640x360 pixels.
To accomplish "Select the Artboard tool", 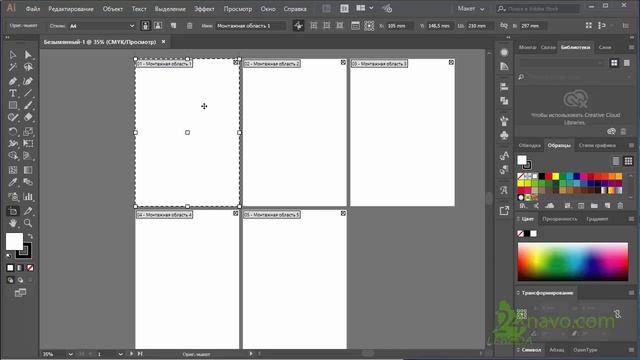I will pos(13,211).
